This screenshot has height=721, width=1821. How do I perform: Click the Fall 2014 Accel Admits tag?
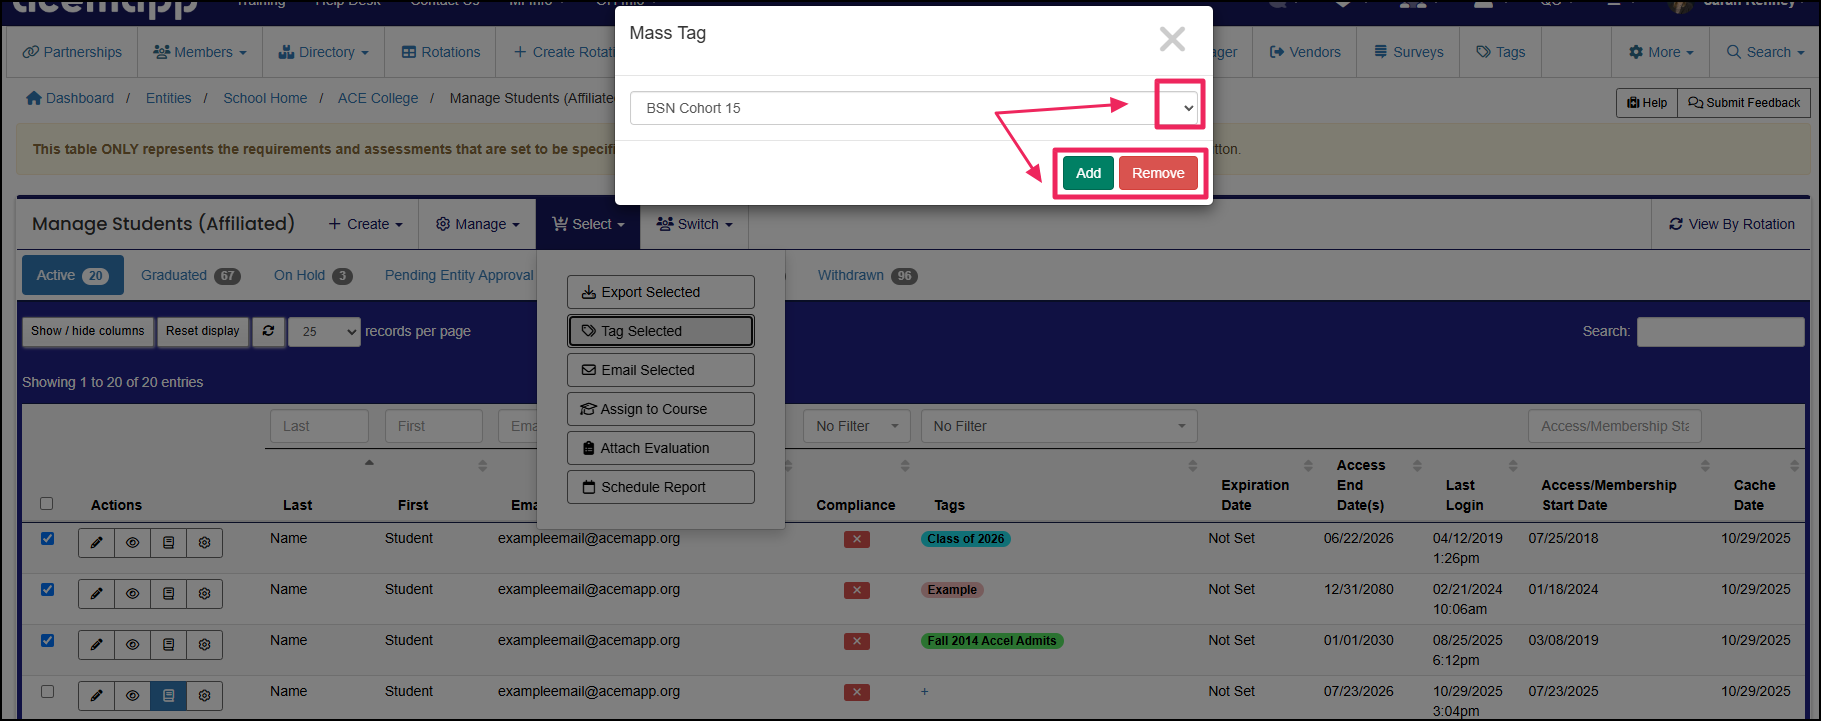click(x=992, y=641)
